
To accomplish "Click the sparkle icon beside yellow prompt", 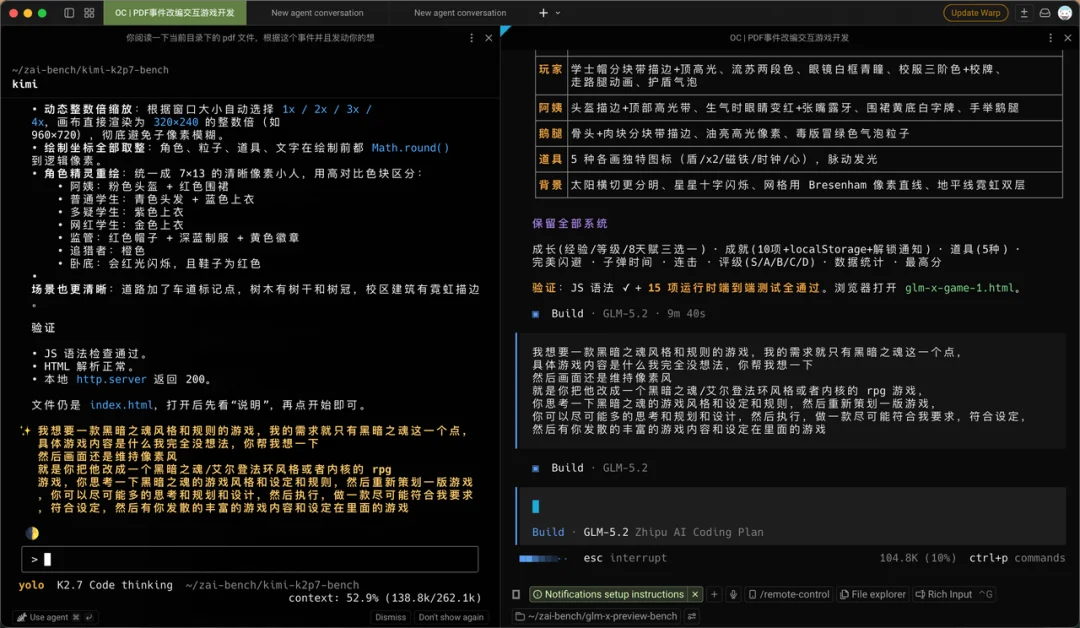I will click(25, 430).
